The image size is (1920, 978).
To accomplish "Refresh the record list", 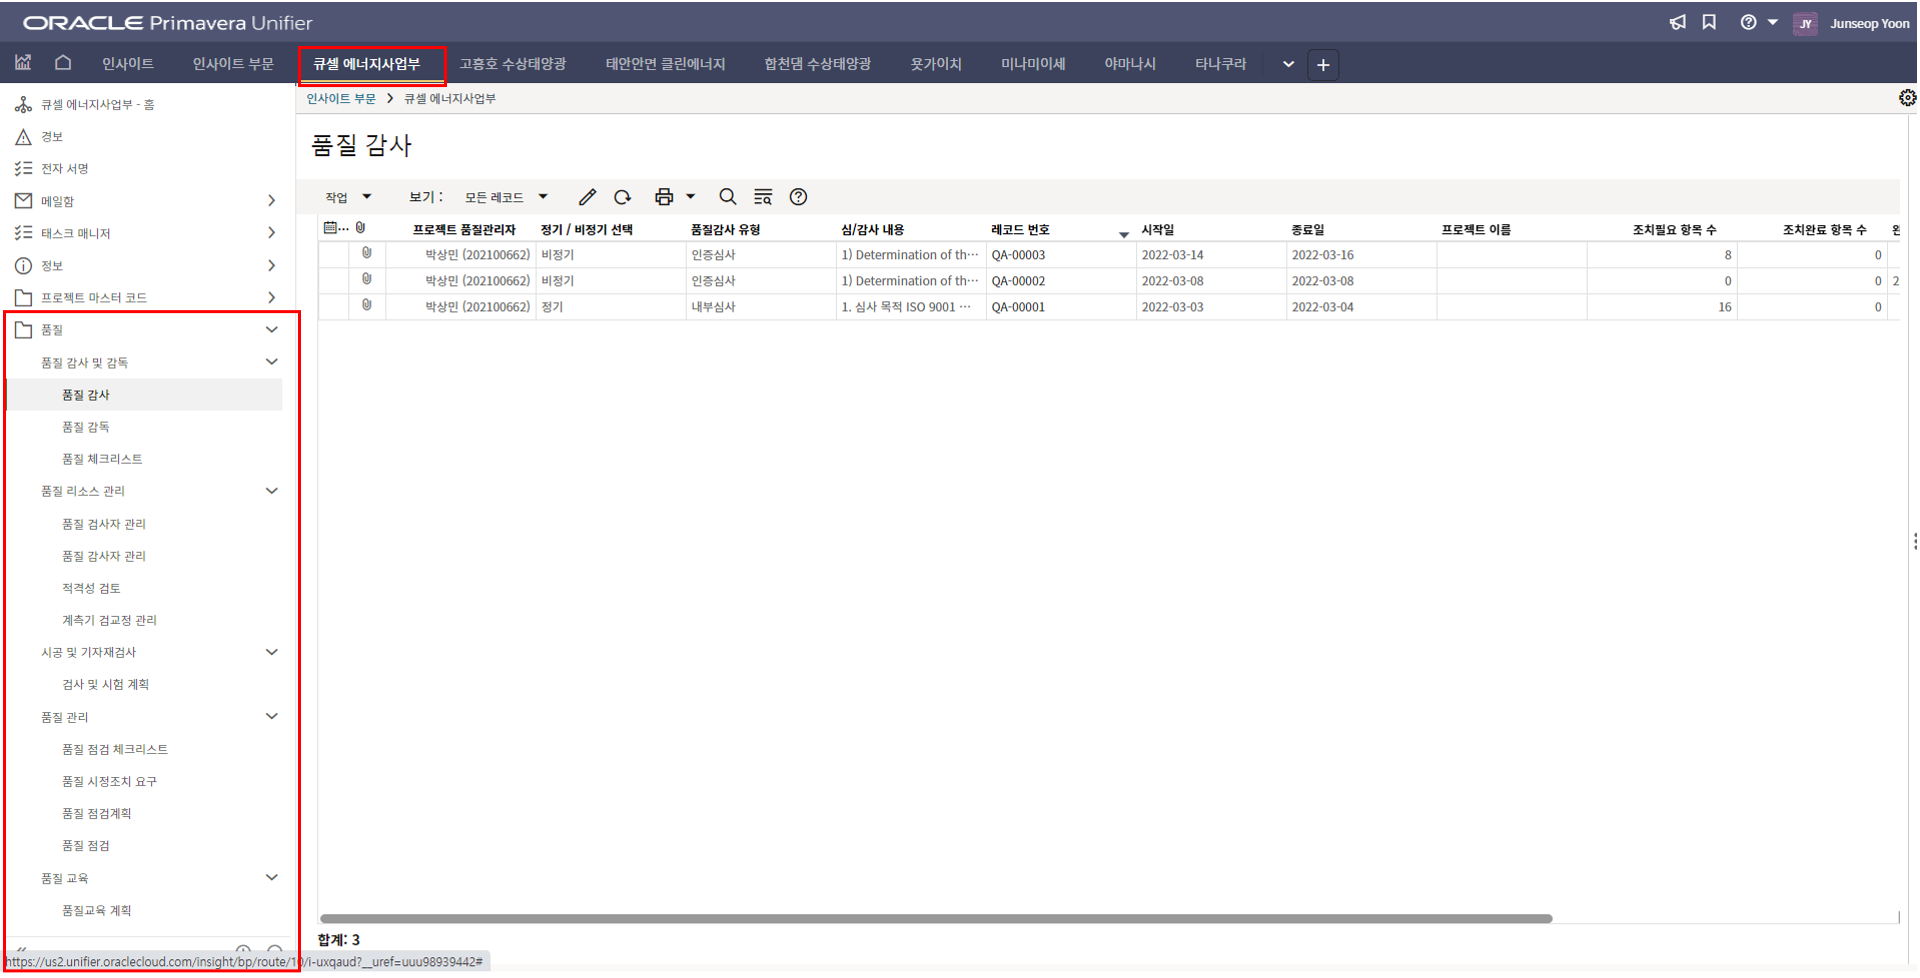I will point(623,197).
